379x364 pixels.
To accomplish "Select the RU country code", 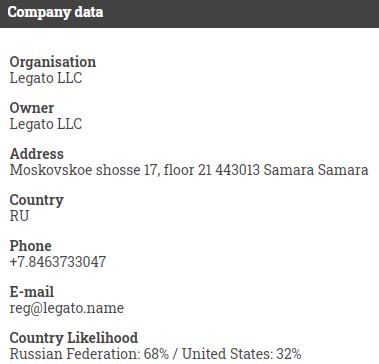I will tap(19, 216).
